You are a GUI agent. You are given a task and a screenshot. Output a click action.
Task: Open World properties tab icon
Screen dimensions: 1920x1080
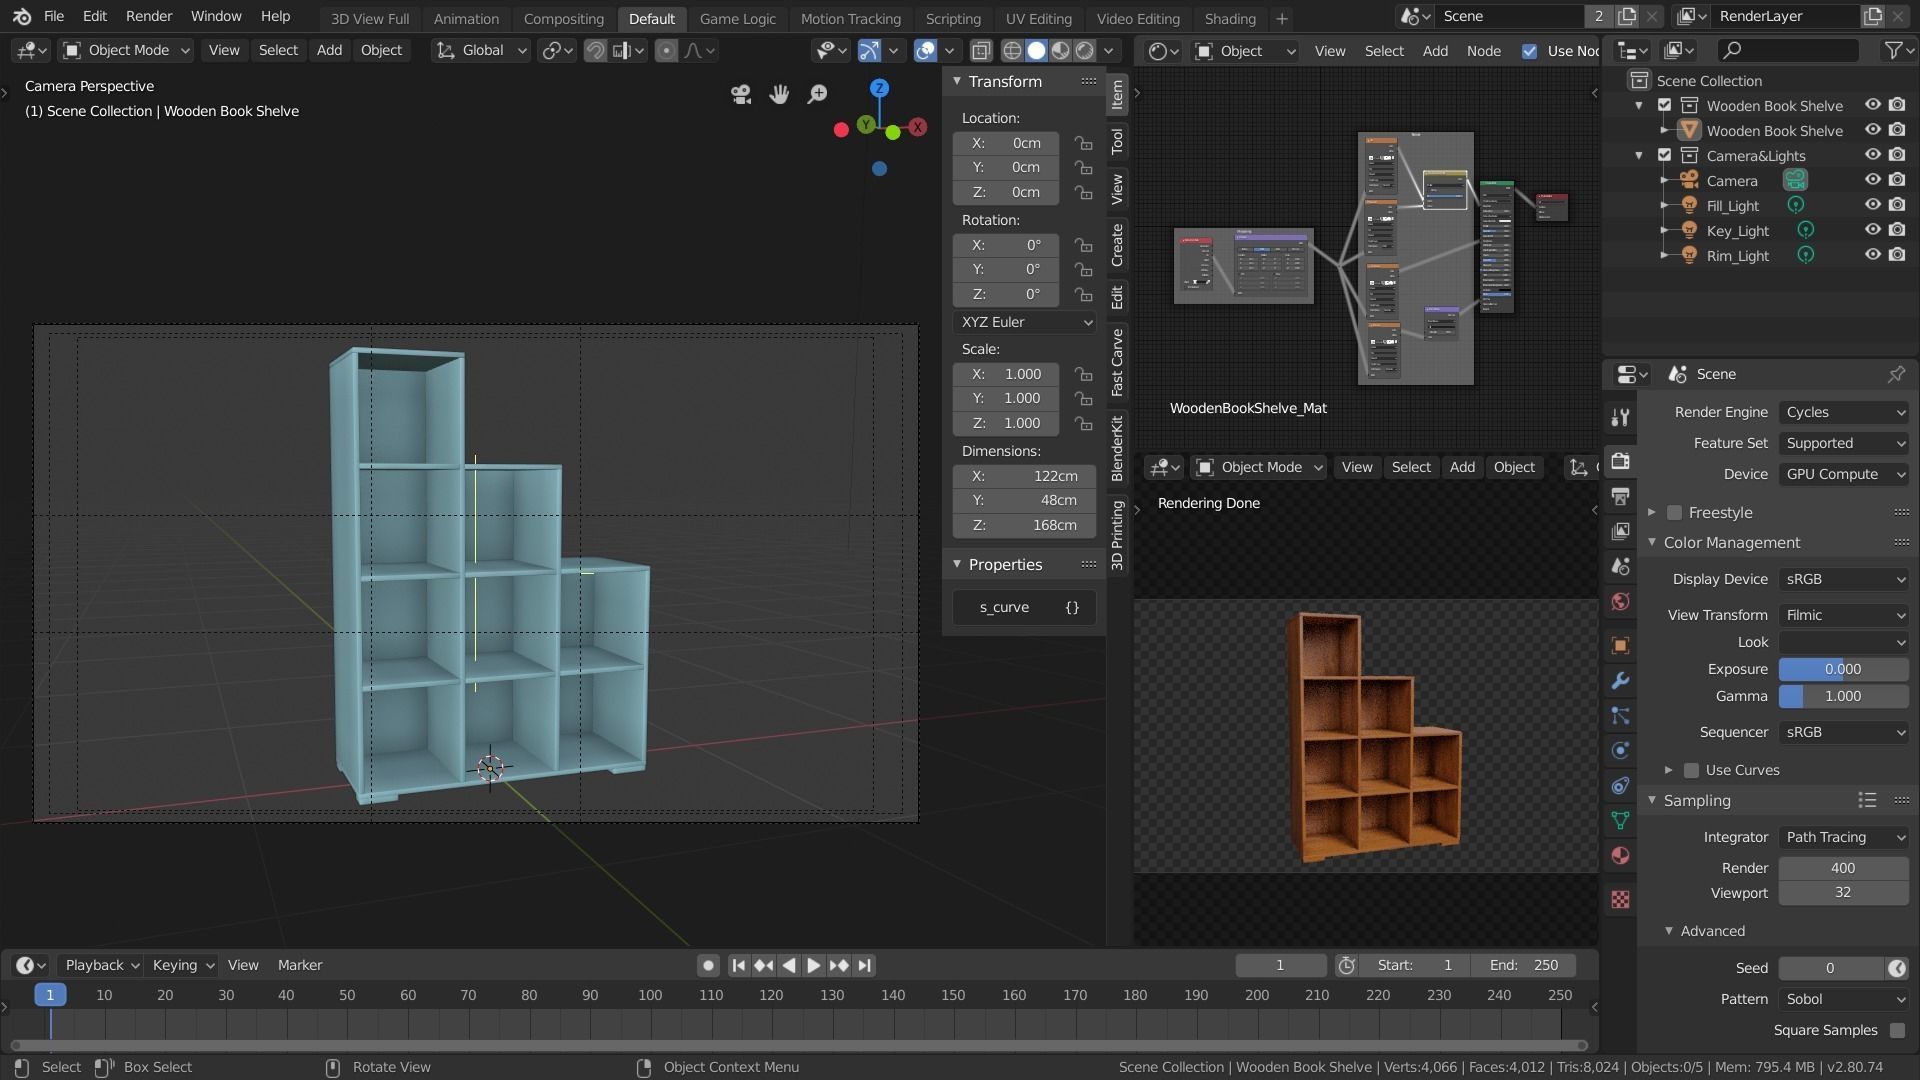click(x=1621, y=601)
